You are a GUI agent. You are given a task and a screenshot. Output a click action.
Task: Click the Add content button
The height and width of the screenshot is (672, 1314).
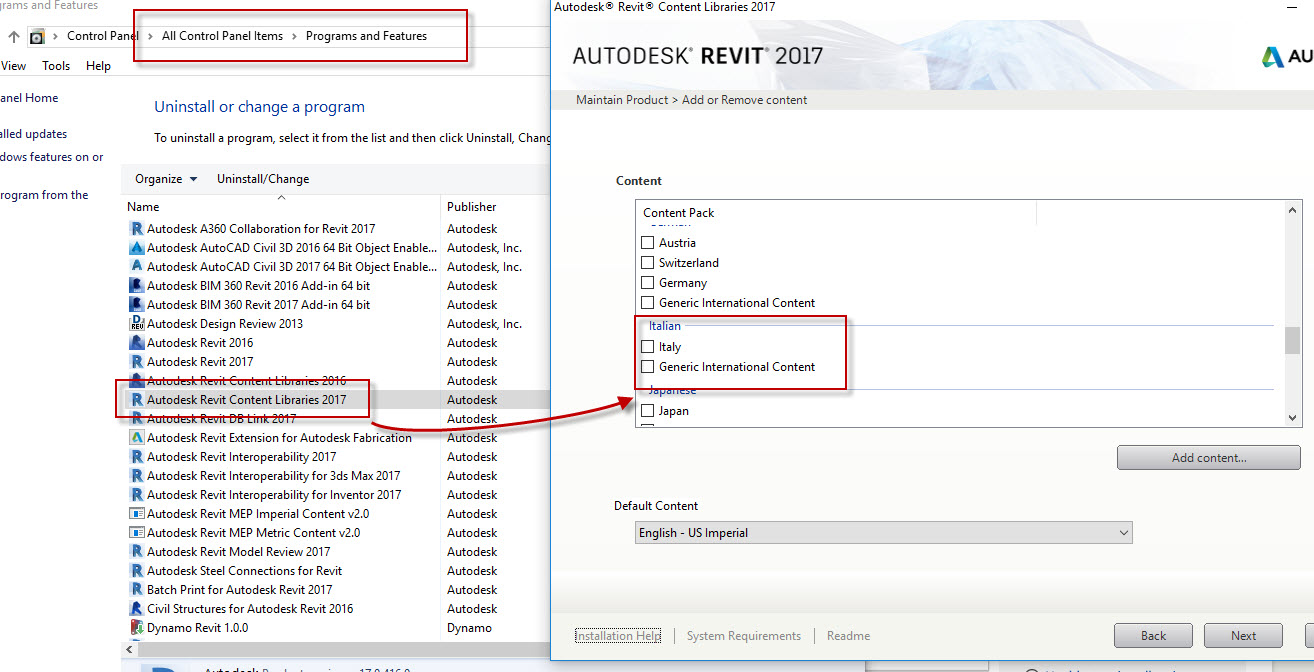(1209, 457)
